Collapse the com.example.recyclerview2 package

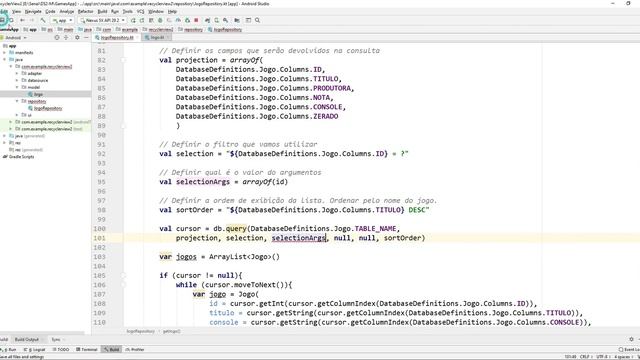(x=11, y=67)
